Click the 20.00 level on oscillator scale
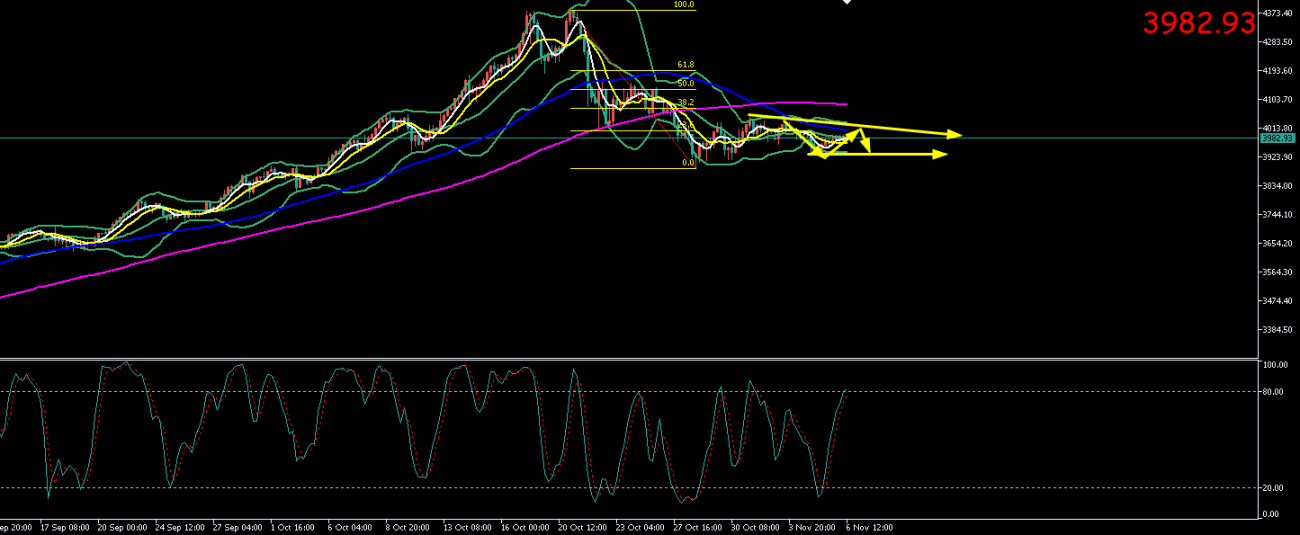The image size is (1300, 535). click(1274, 488)
